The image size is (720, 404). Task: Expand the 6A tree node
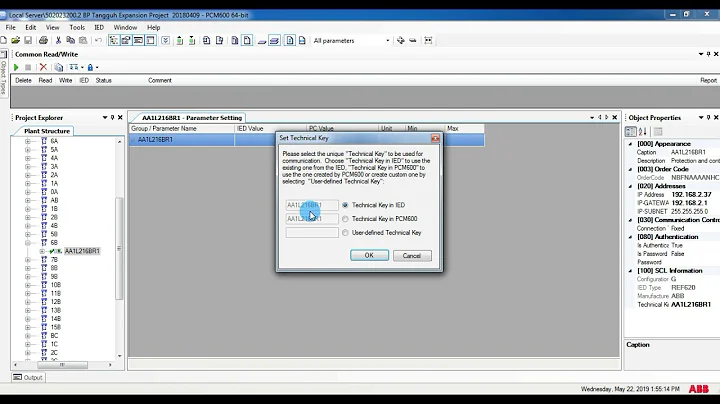click(x=28, y=141)
